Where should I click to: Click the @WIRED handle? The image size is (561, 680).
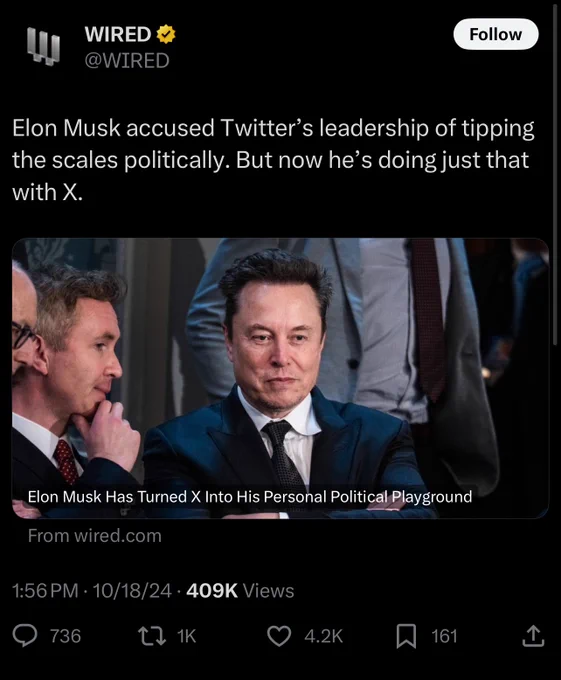[x=127, y=60]
